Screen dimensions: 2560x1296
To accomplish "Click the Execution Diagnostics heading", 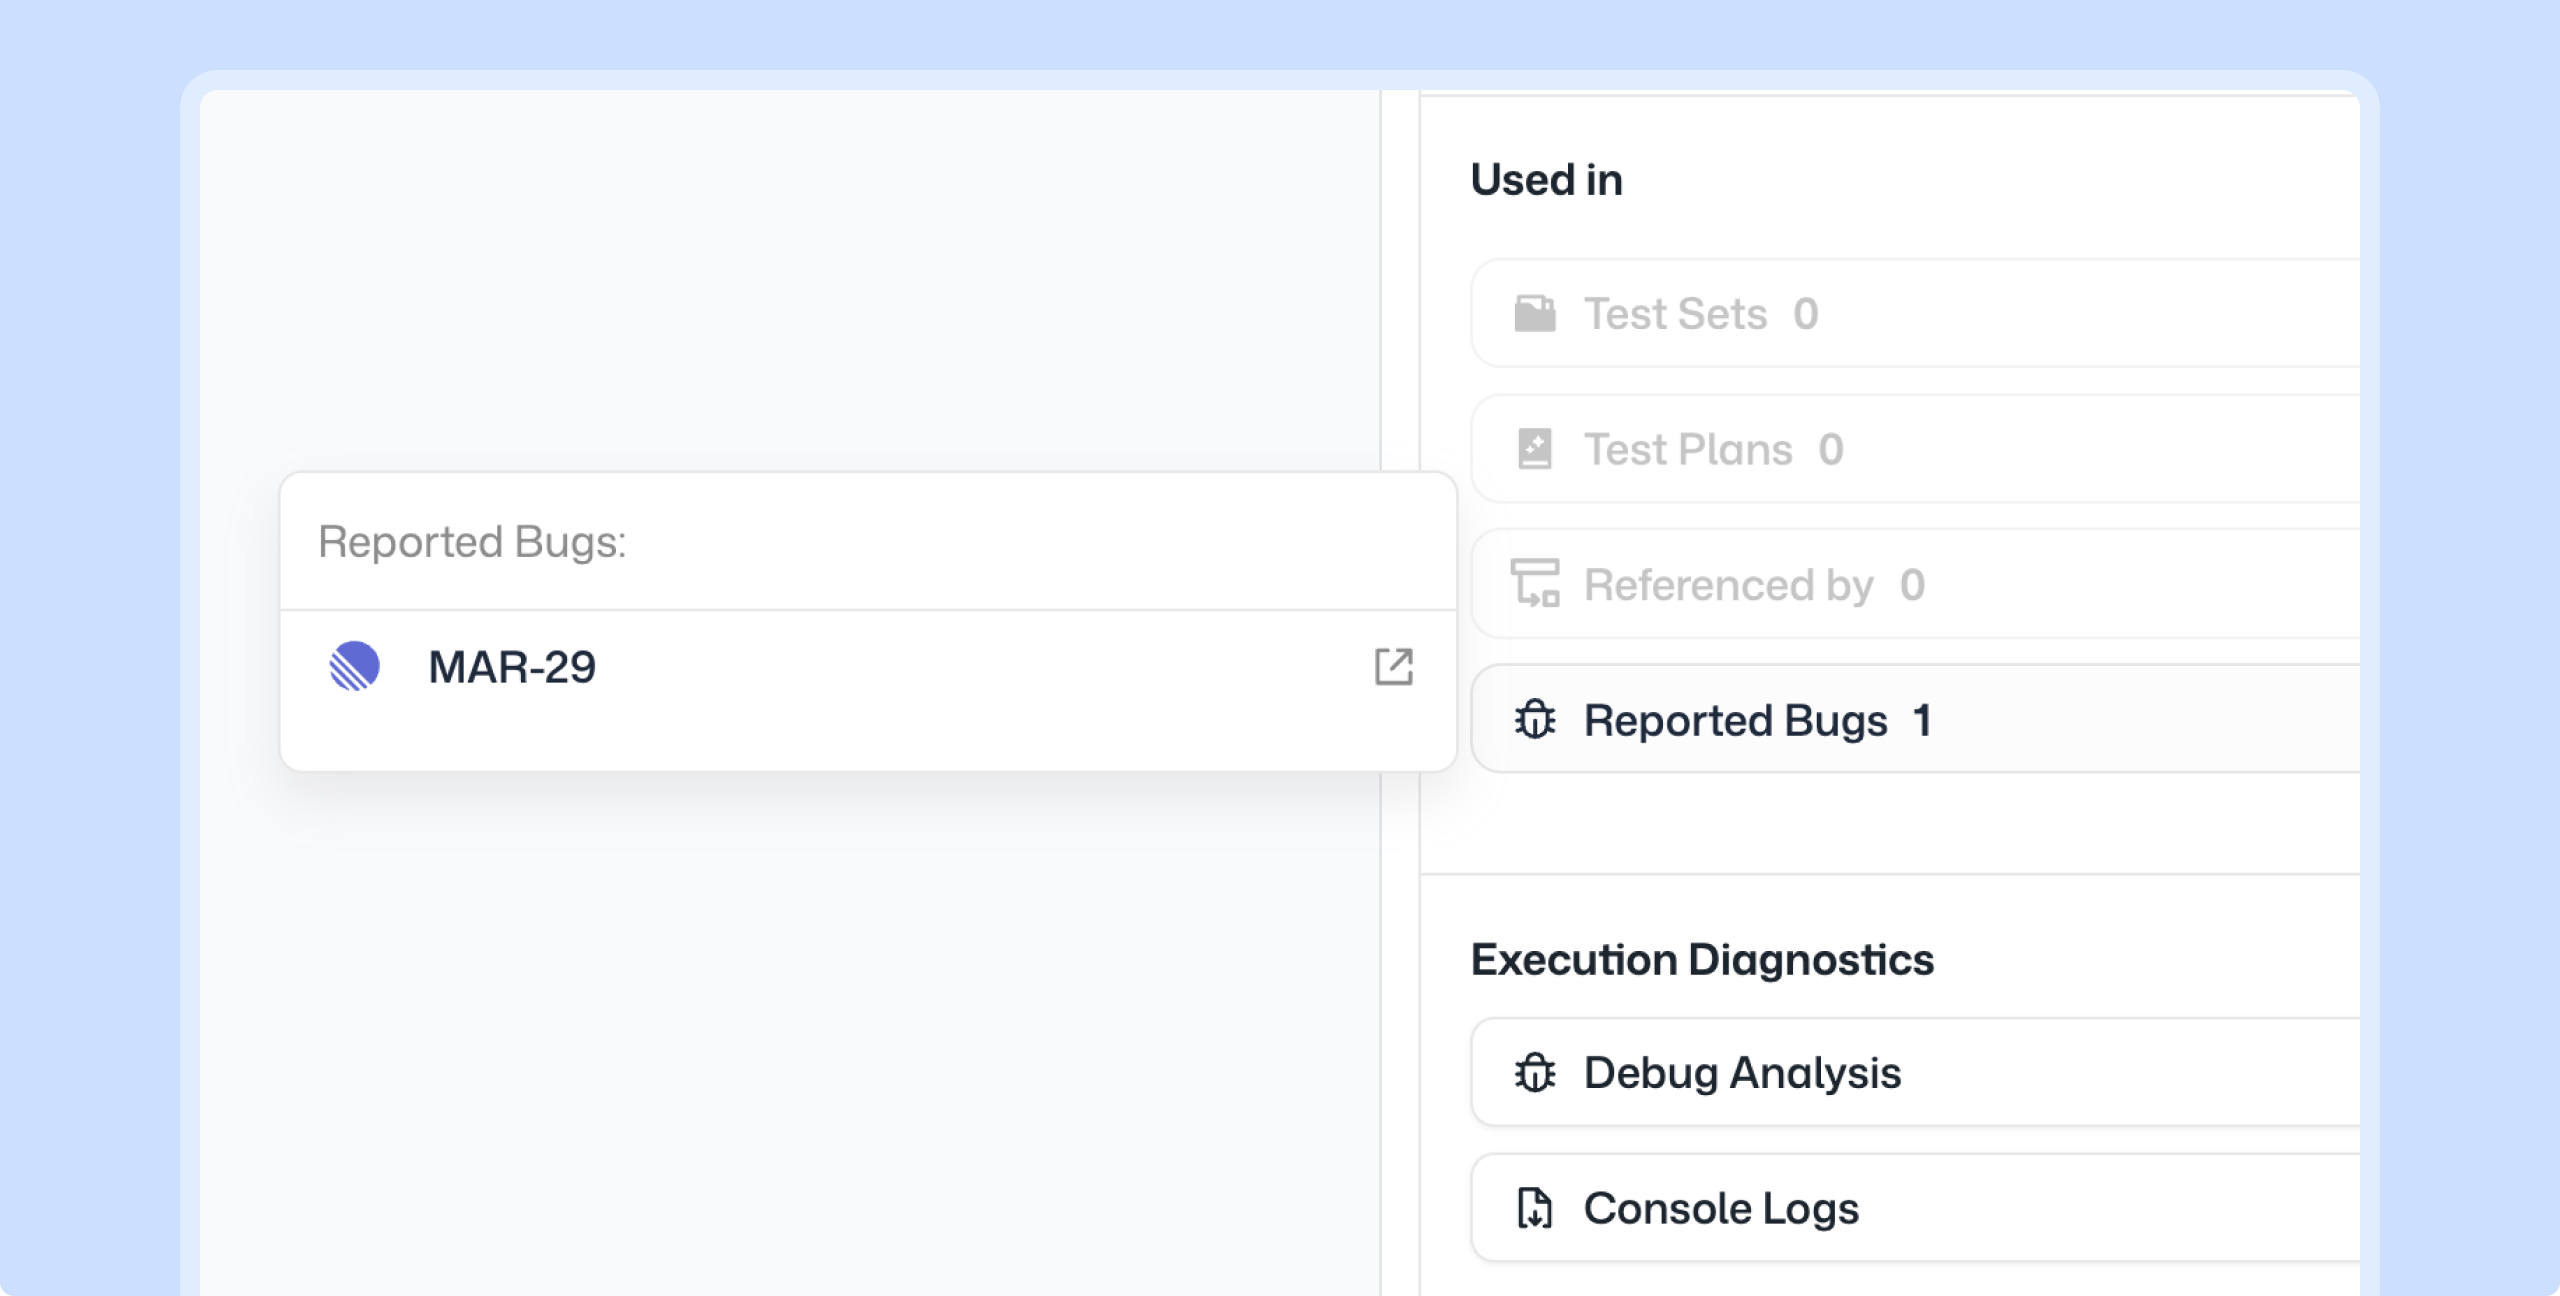I will click(1702, 960).
